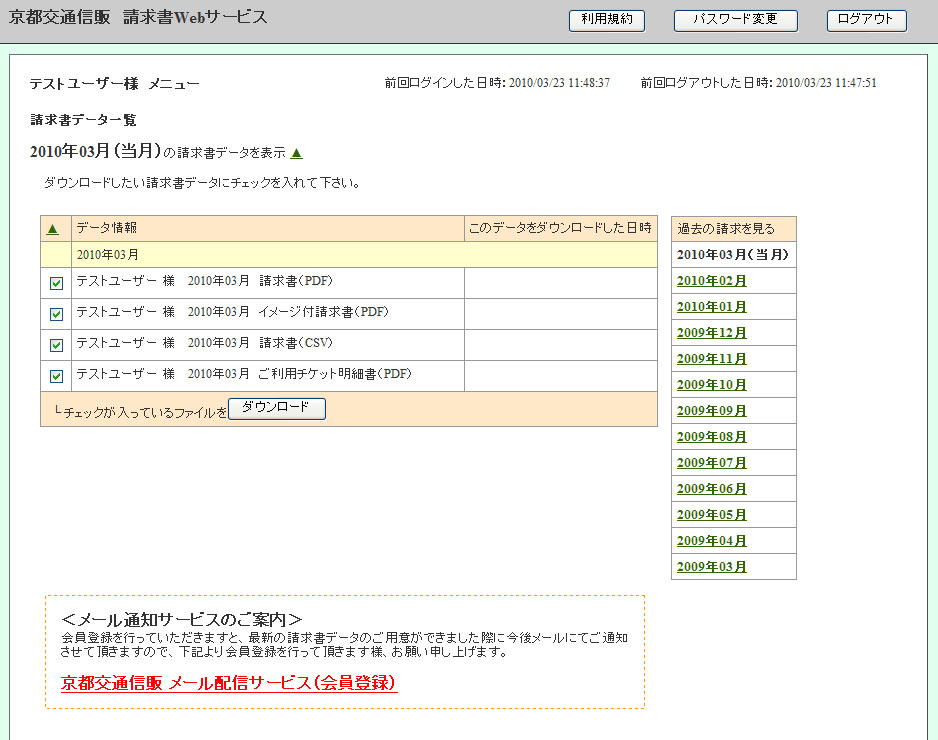Open 2009年05月 invoice data

pyautogui.click(x=712, y=515)
